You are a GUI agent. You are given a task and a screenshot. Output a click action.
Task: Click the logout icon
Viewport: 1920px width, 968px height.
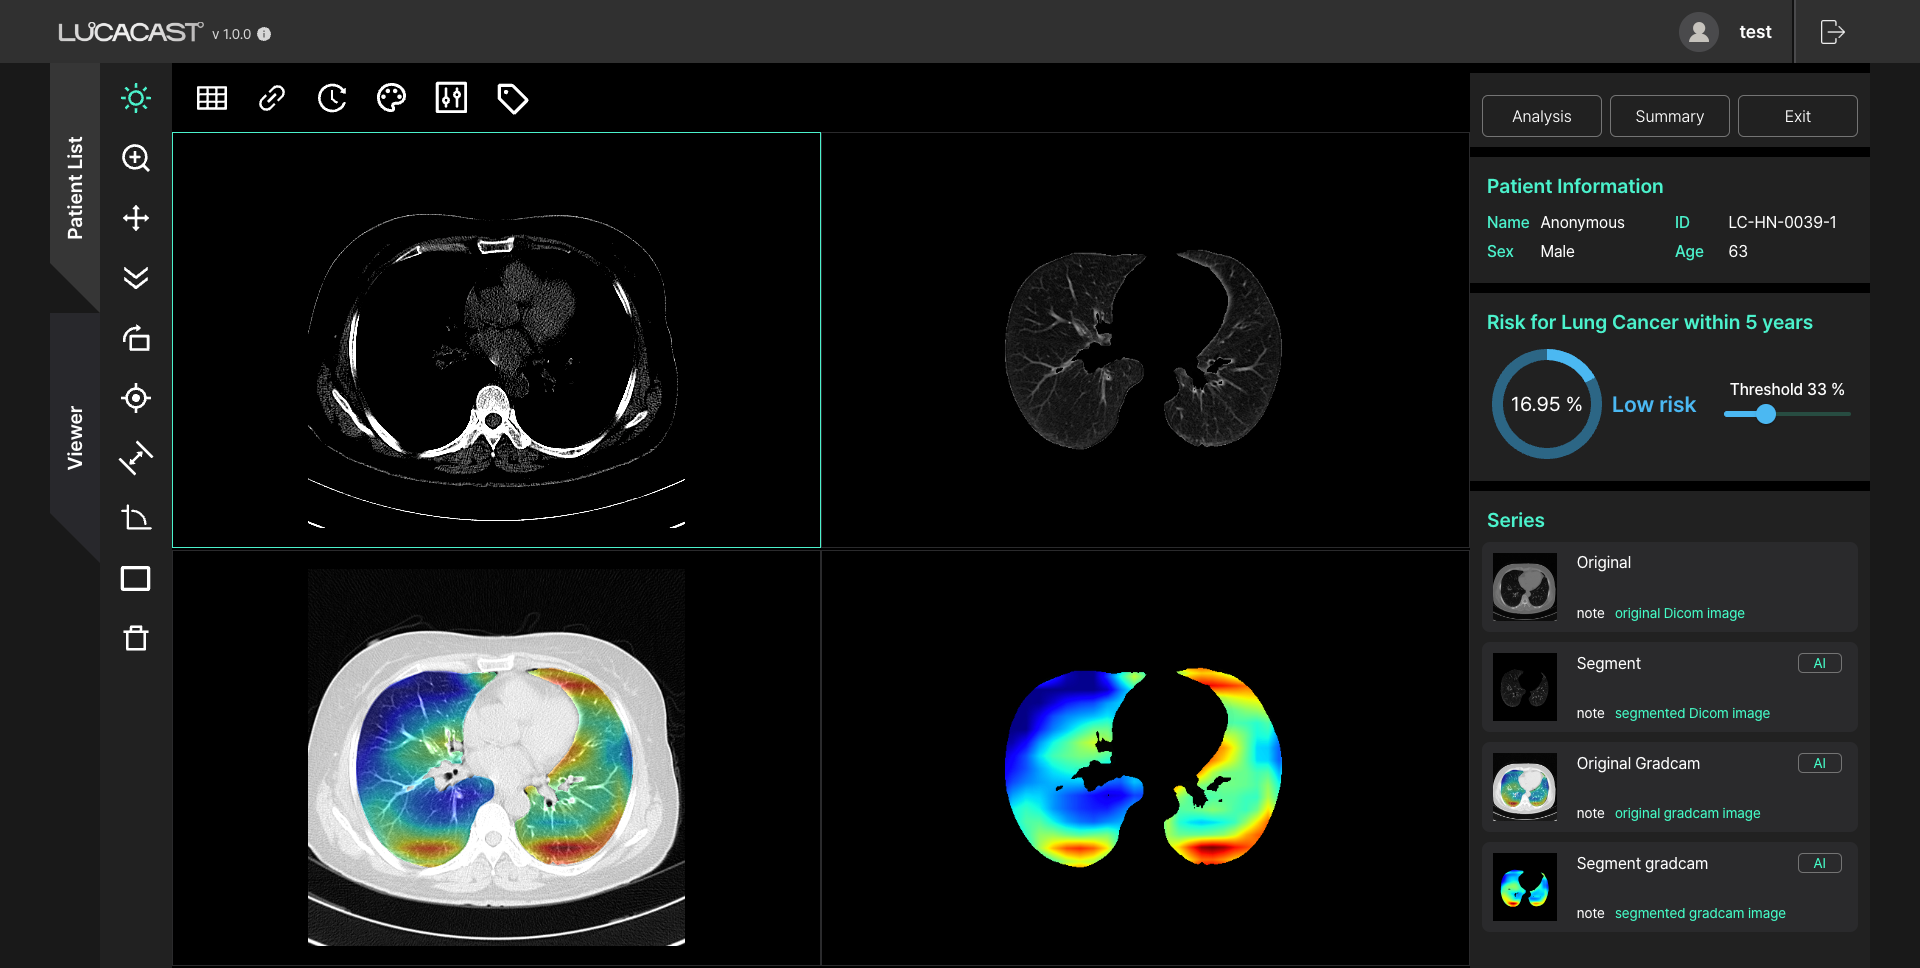tap(1832, 32)
